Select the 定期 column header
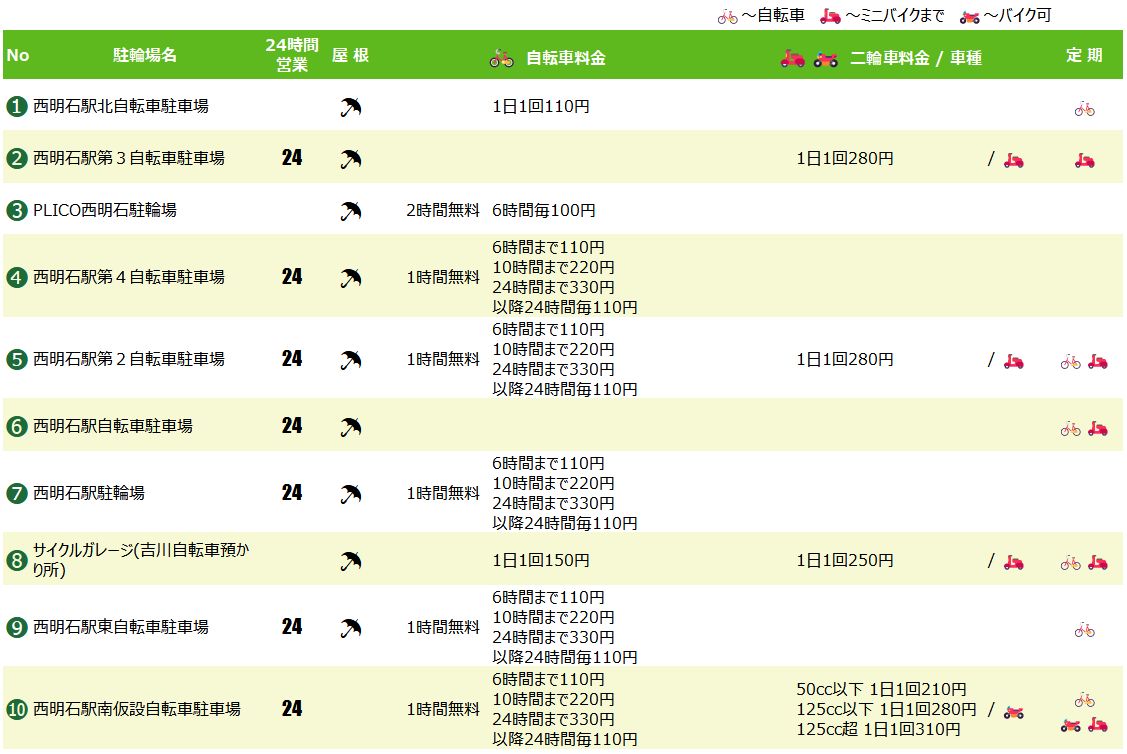This screenshot has width=1127, height=754. coord(1084,56)
